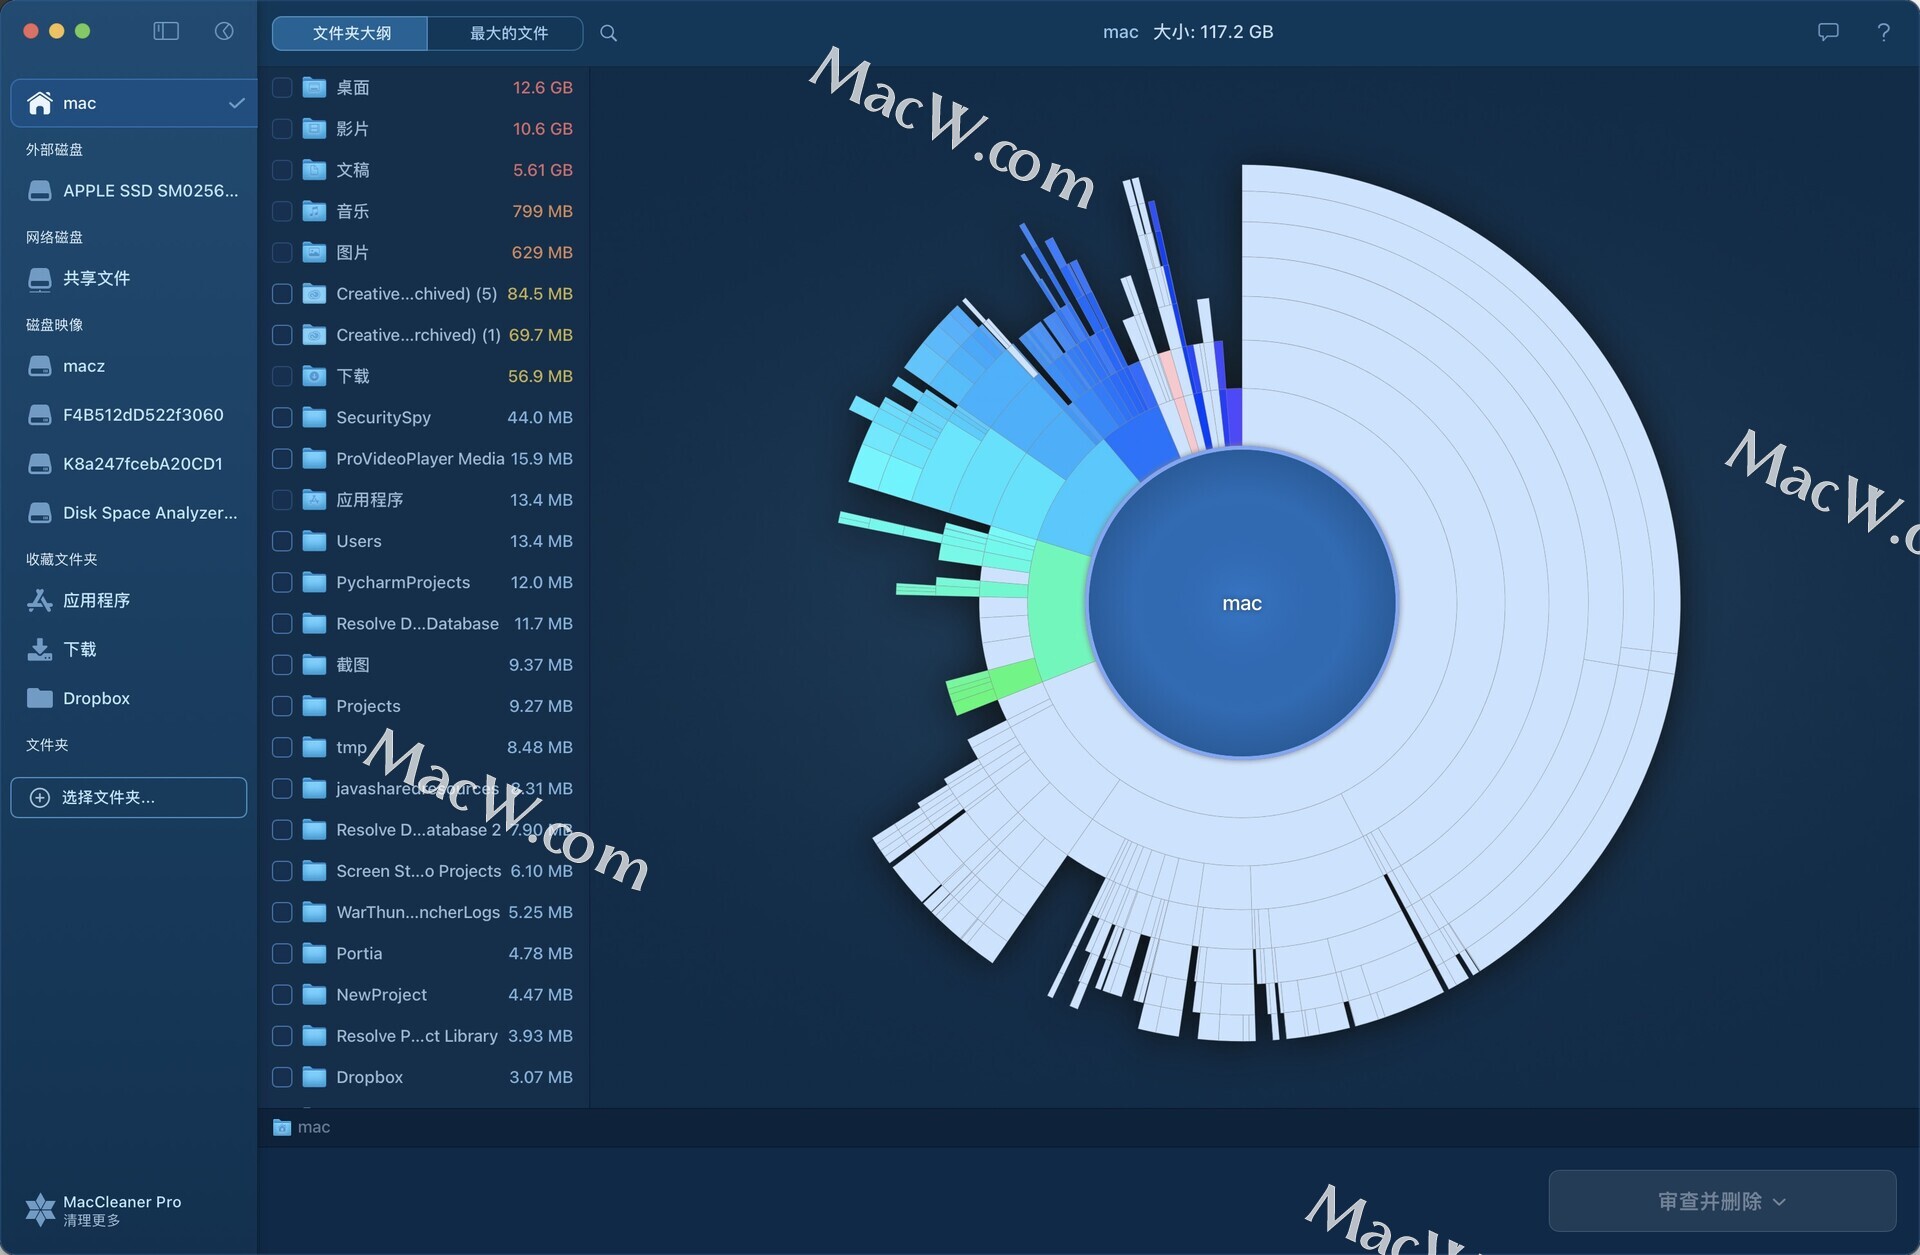Viewport: 1920px width, 1255px height.
Task: Click mac 大小: 117.2 GB title
Action: pyautogui.click(x=1188, y=32)
